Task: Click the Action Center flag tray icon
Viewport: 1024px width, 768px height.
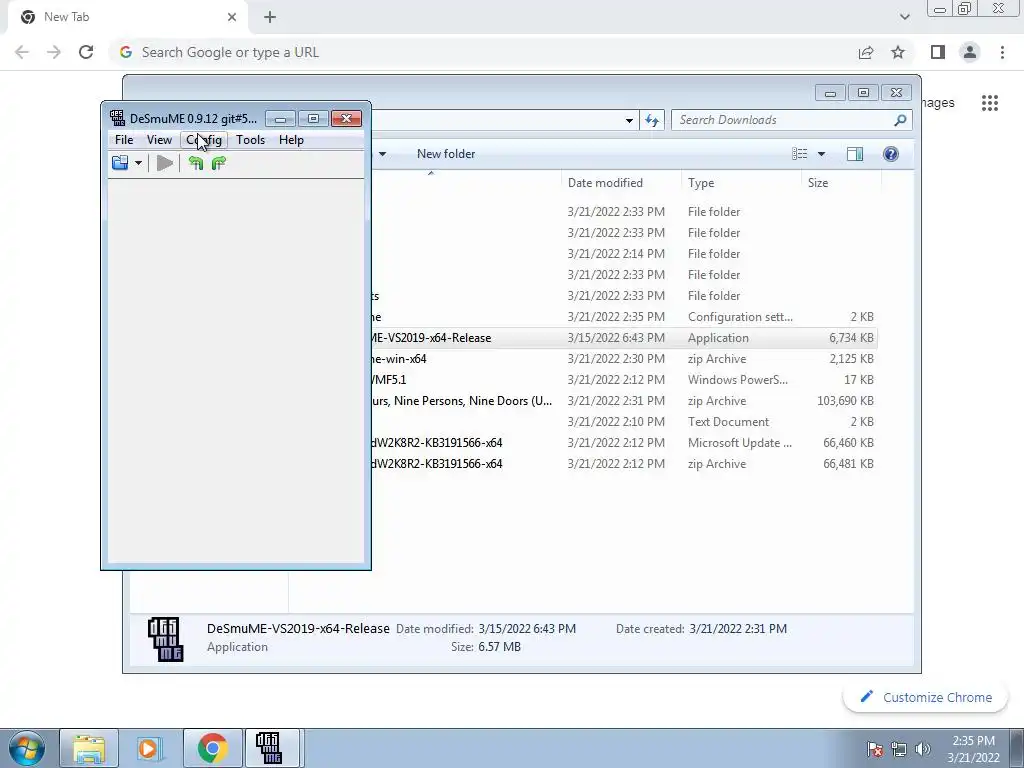Action: coord(875,749)
